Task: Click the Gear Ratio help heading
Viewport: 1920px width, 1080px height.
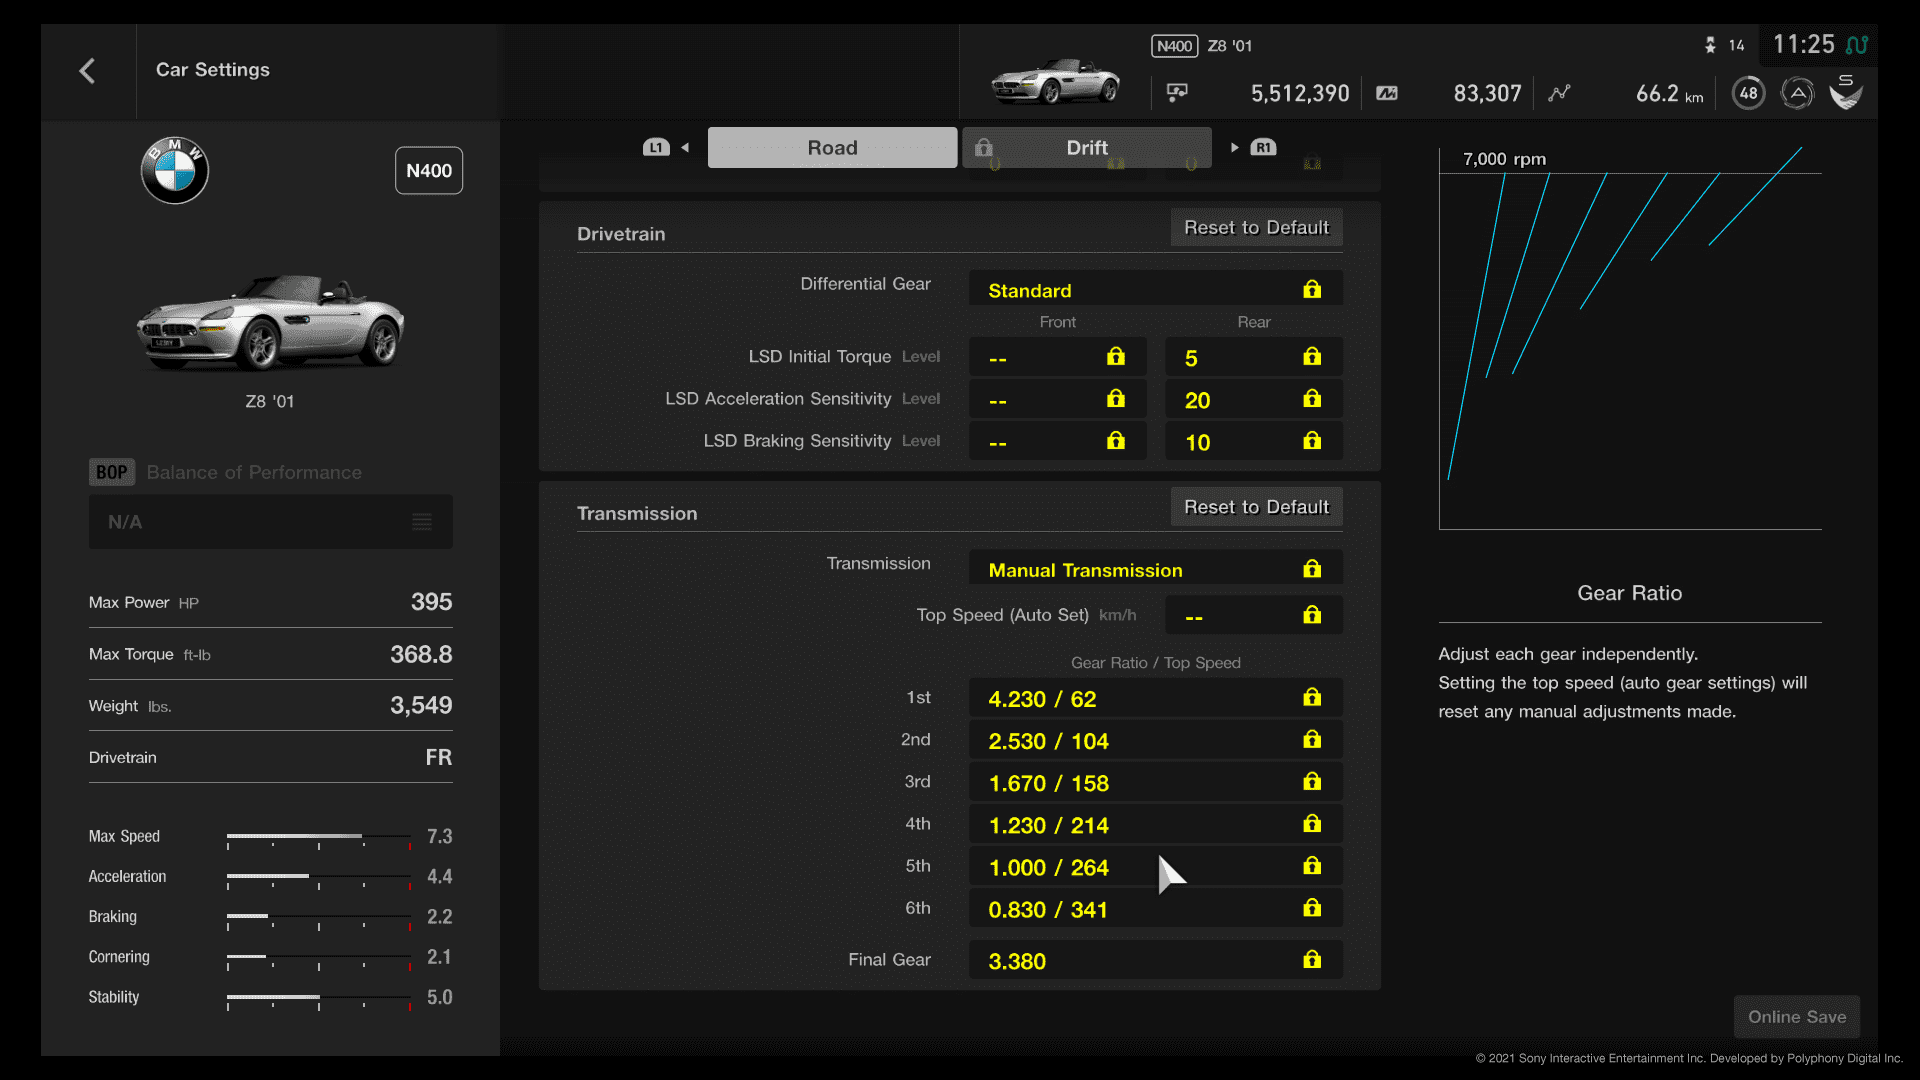Action: (1630, 593)
